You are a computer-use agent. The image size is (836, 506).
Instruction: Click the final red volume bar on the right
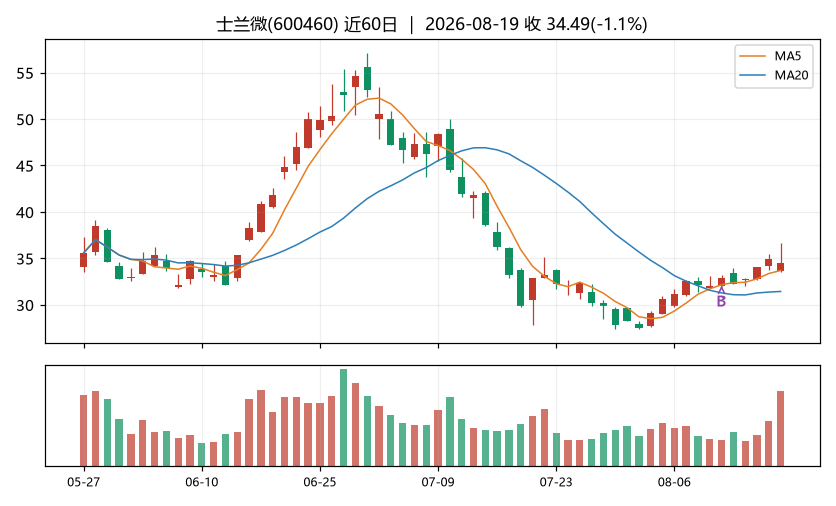coord(781,428)
